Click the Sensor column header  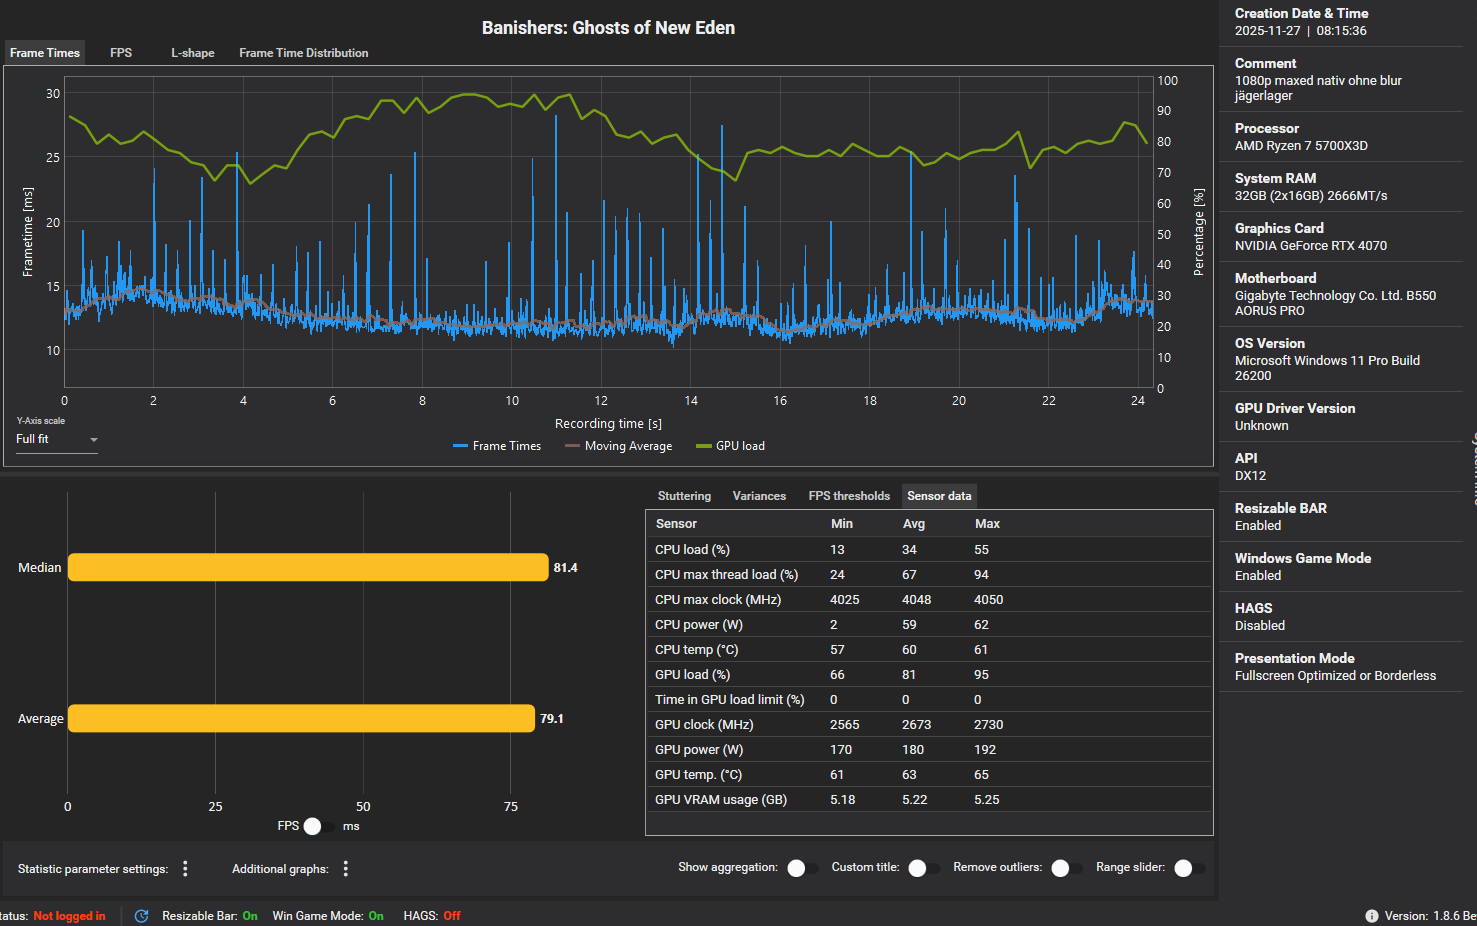tap(677, 524)
